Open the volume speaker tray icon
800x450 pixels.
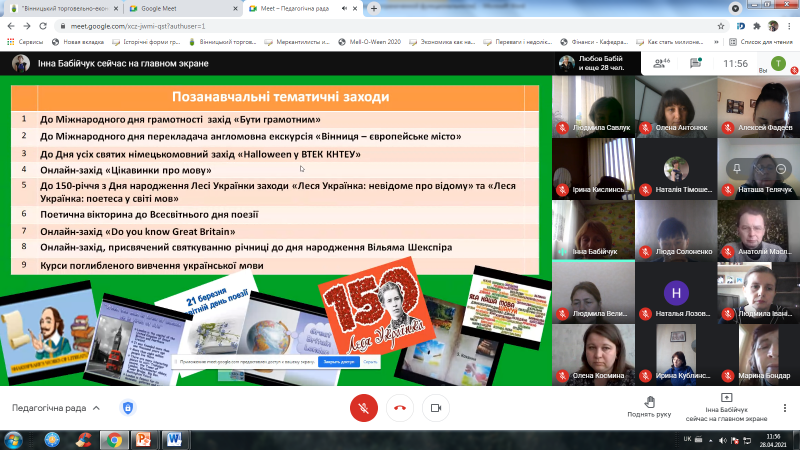pos(722,440)
